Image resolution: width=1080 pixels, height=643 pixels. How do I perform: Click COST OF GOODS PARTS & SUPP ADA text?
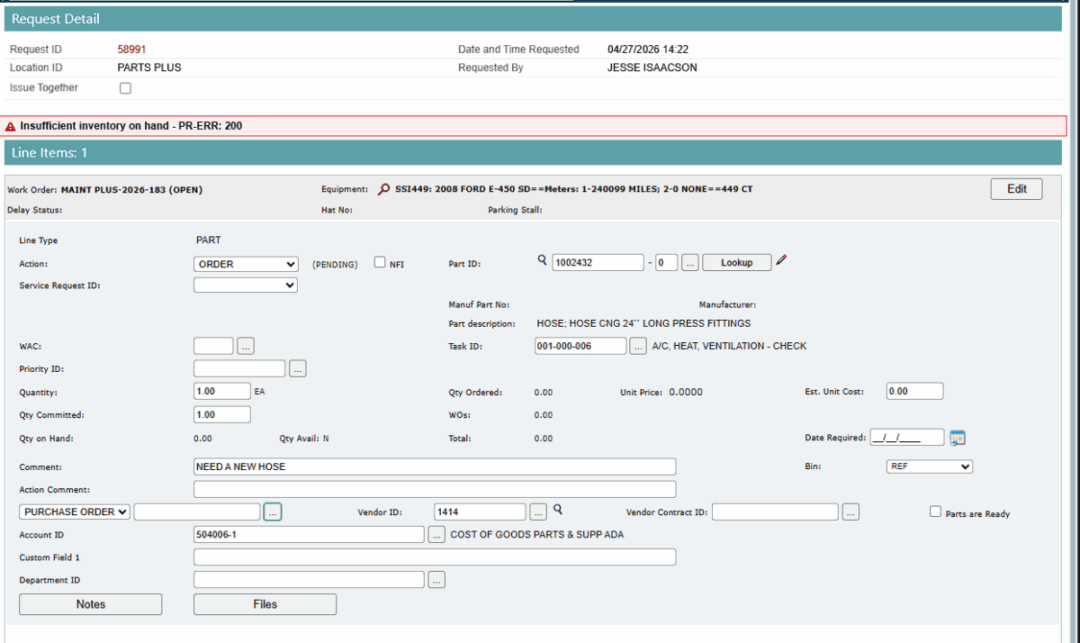coord(537,535)
